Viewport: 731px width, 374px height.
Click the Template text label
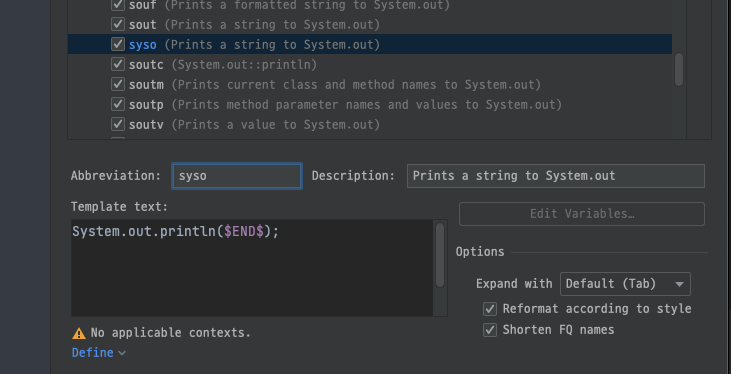[x=119, y=207]
